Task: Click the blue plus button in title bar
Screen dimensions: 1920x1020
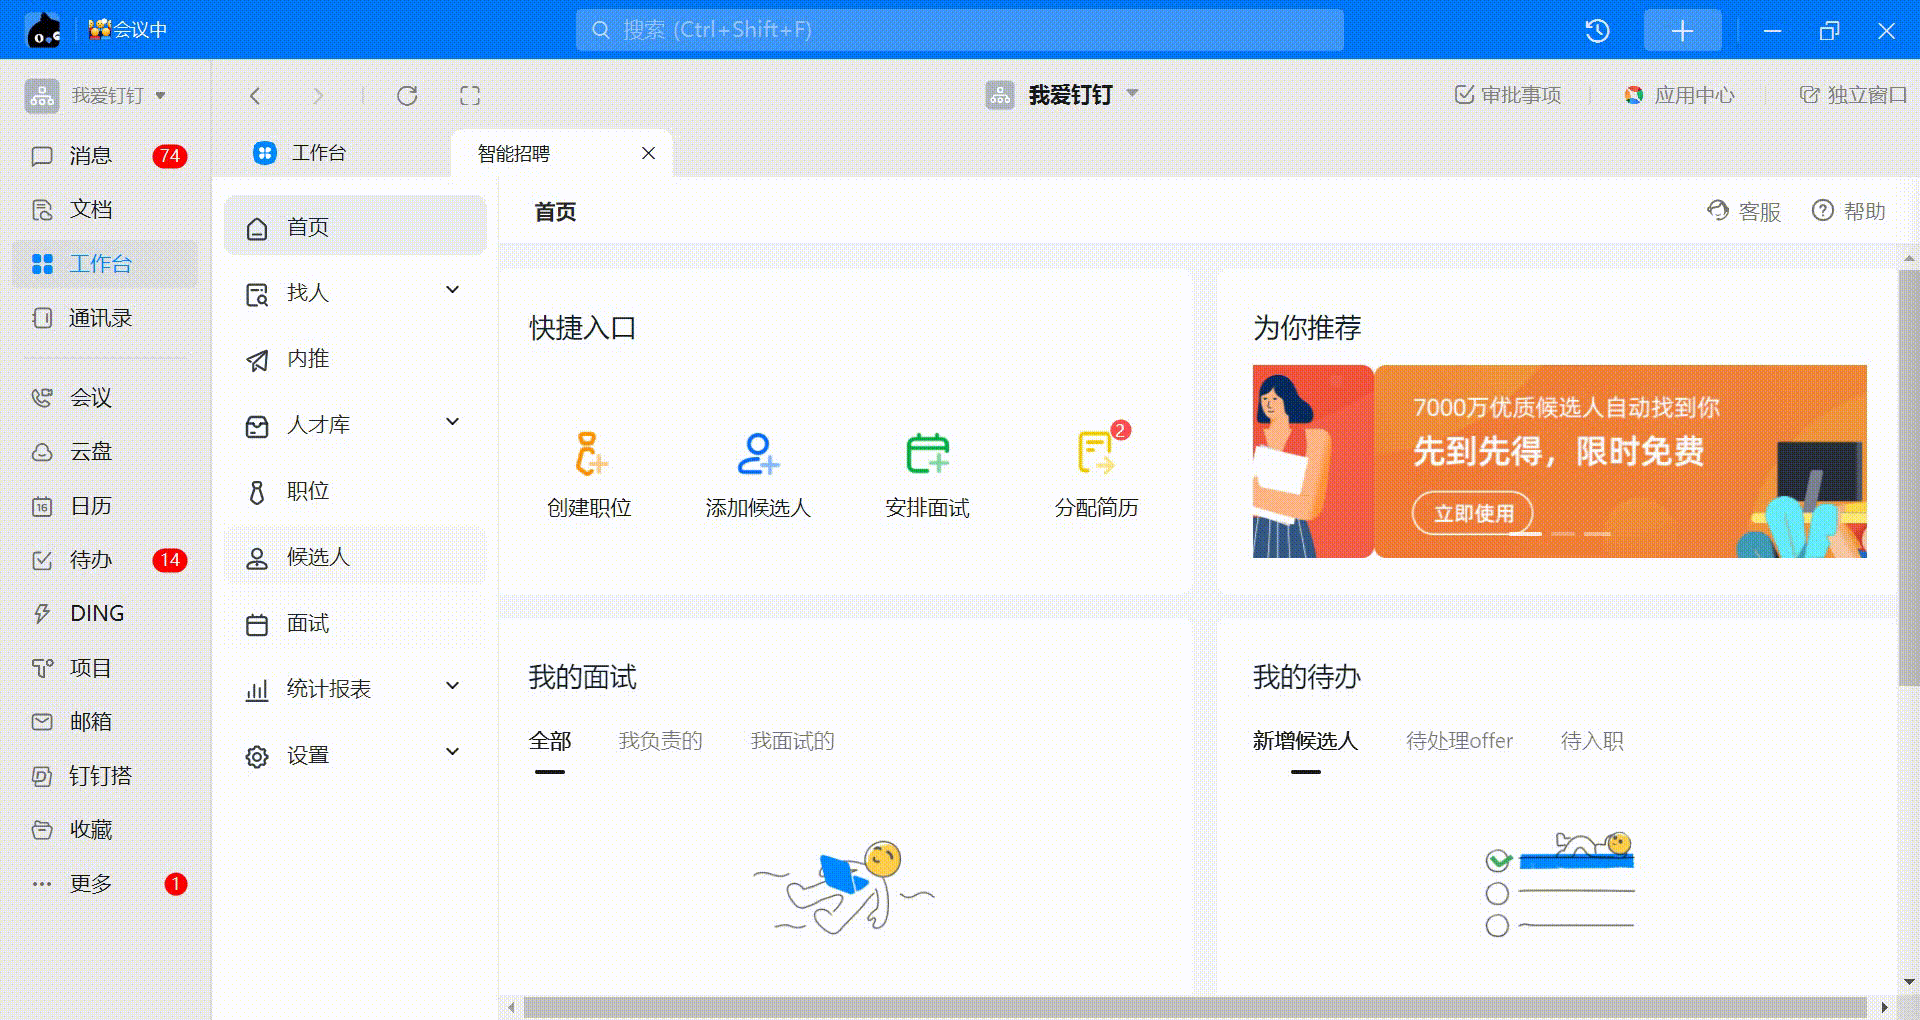Action: [1682, 31]
